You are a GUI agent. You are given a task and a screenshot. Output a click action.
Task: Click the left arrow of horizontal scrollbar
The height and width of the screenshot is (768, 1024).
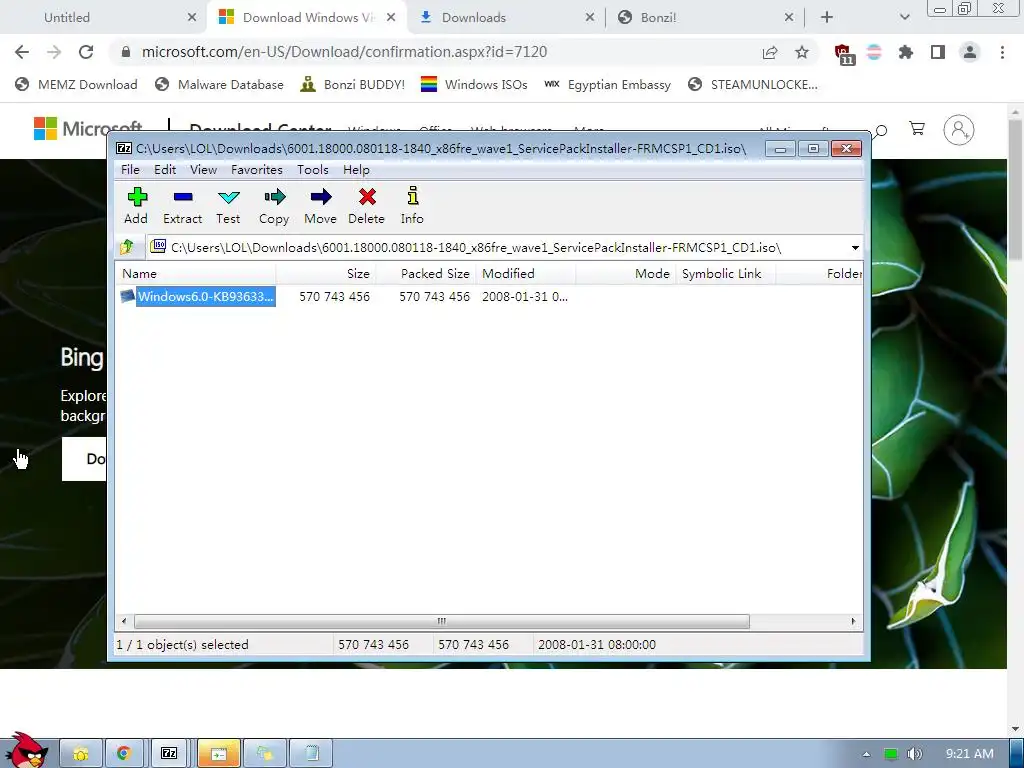point(124,621)
